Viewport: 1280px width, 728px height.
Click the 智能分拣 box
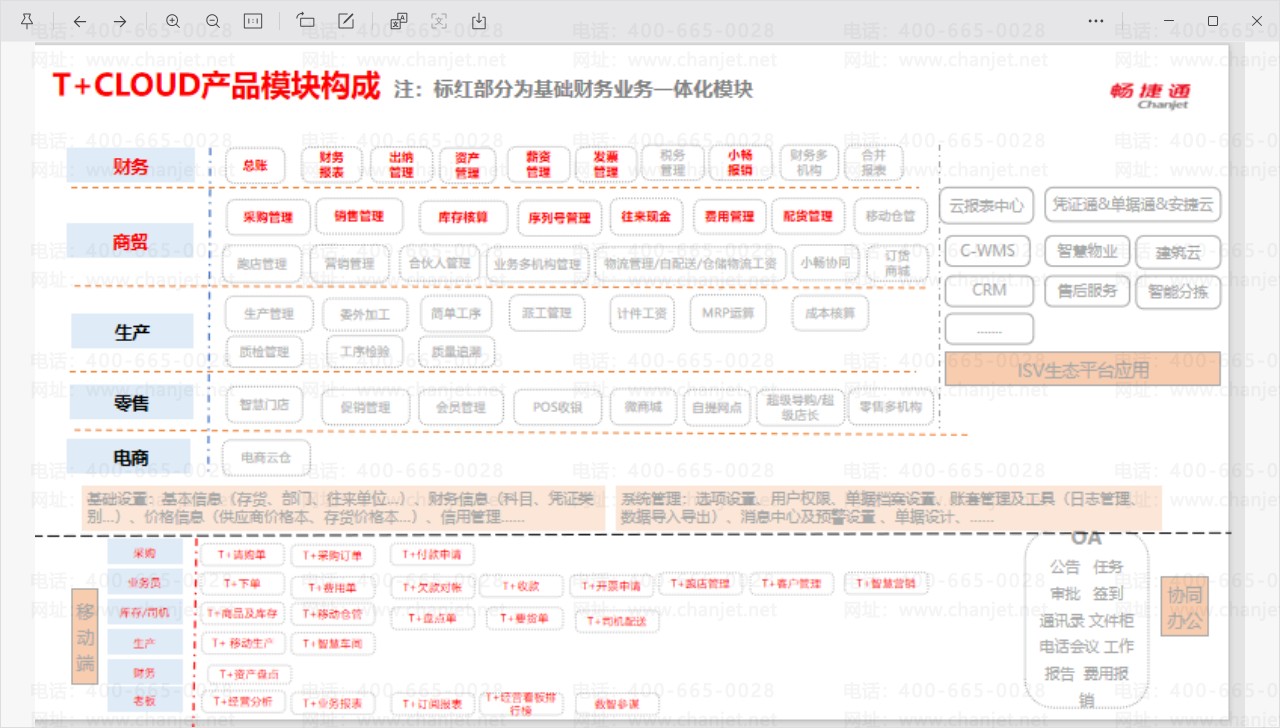(x=1178, y=292)
